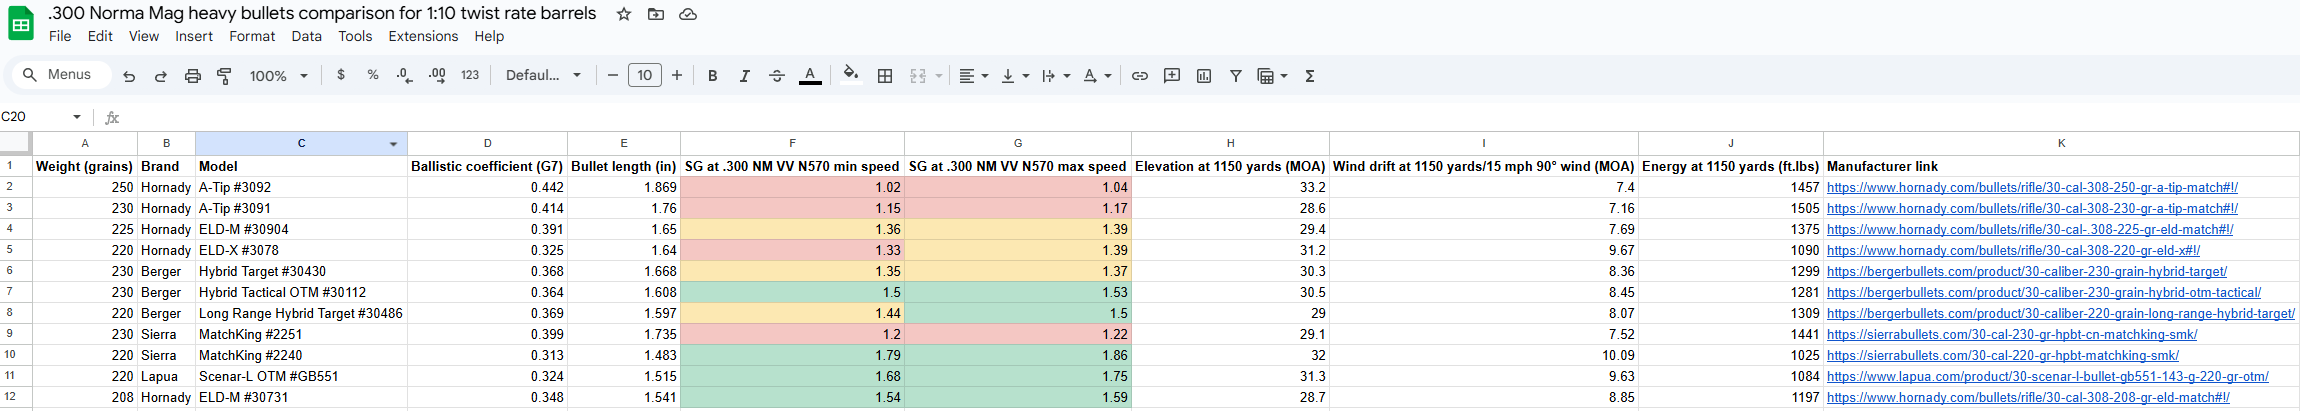The height and width of the screenshot is (411, 2300).
Task: Open the Extensions menu
Action: pos(423,36)
